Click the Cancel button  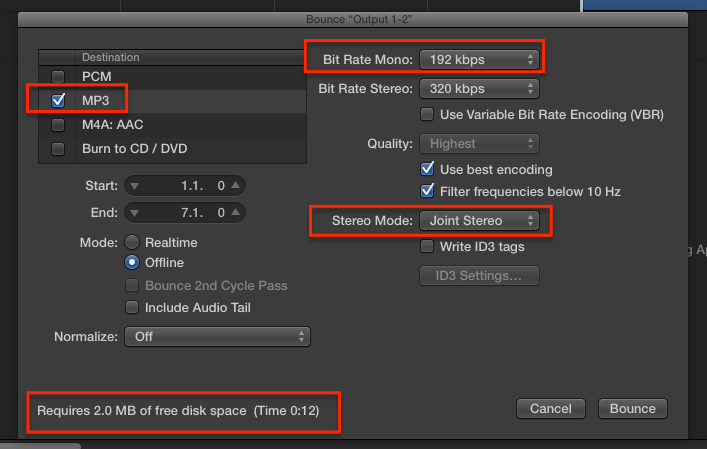pos(551,408)
